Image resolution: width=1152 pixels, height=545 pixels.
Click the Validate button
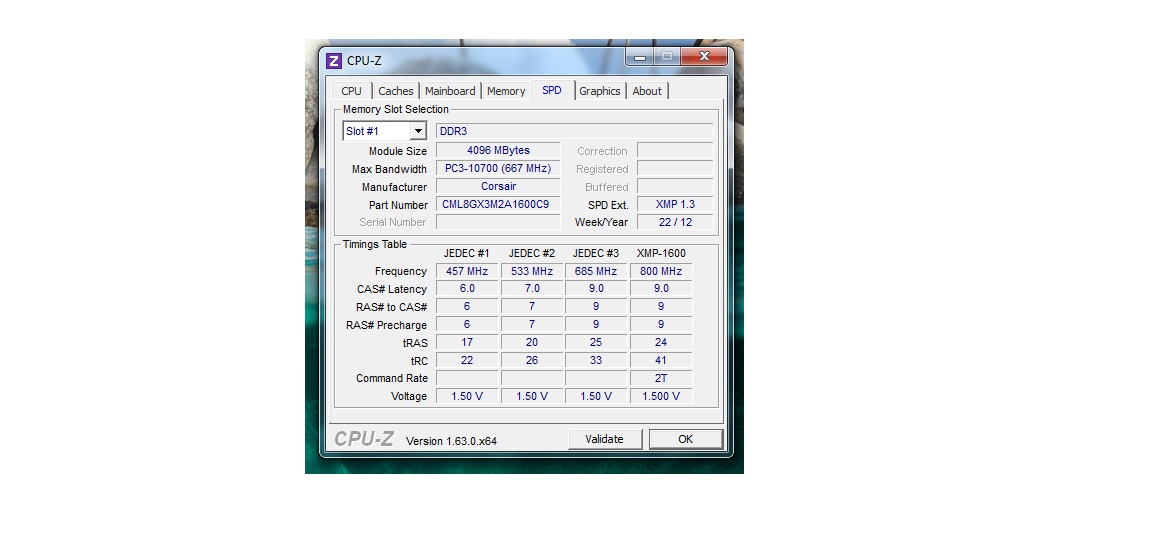[x=604, y=439]
